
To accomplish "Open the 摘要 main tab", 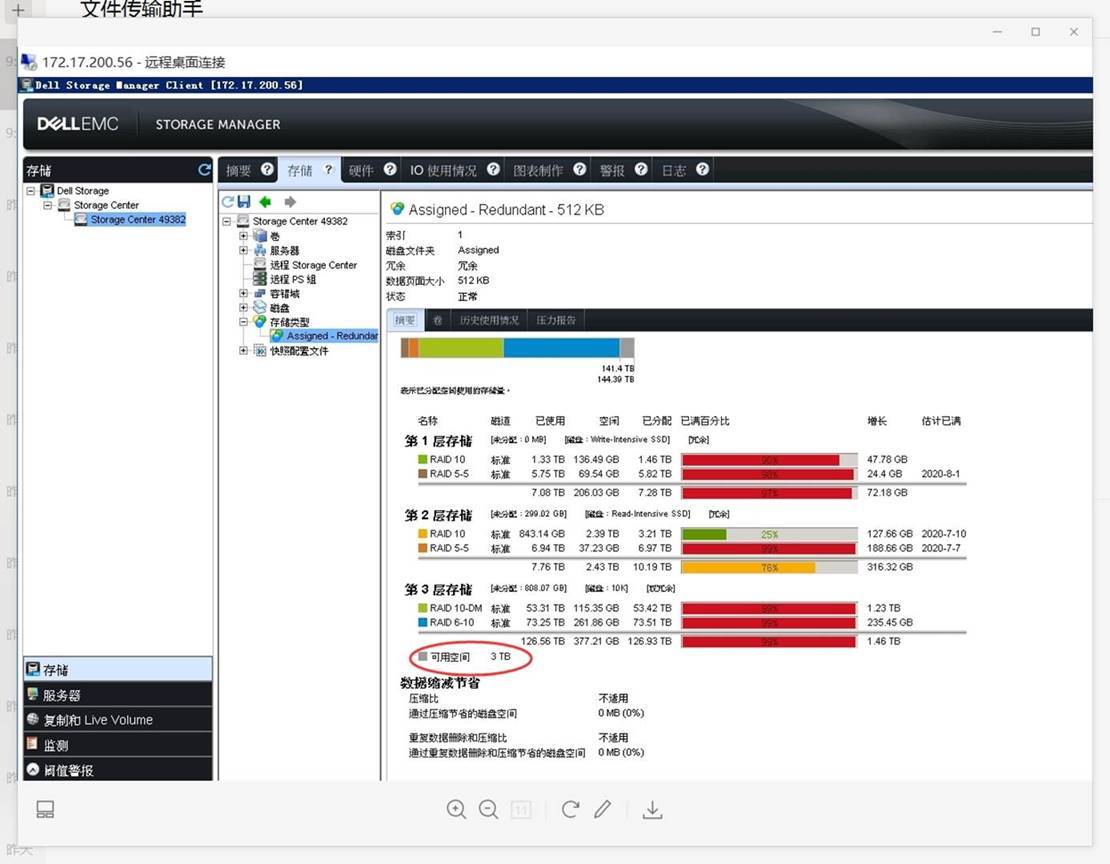I will click(239, 170).
